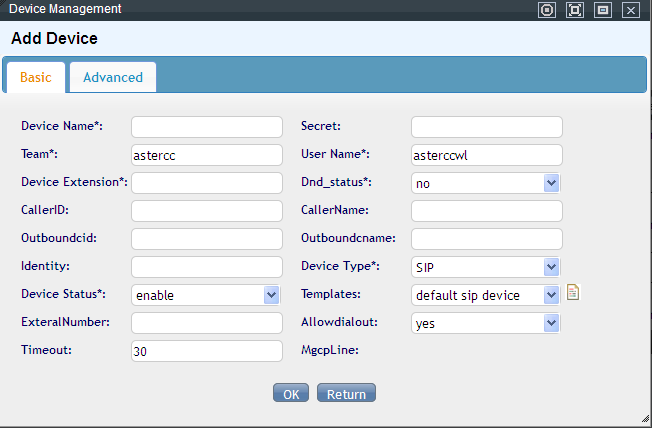Click into the Secret input field
Image resolution: width=652 pixels, height=428 pixels.
487,127
